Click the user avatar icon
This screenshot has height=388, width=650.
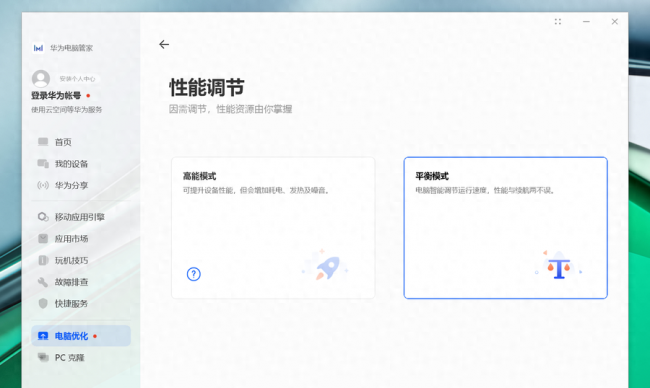point(41,79)
